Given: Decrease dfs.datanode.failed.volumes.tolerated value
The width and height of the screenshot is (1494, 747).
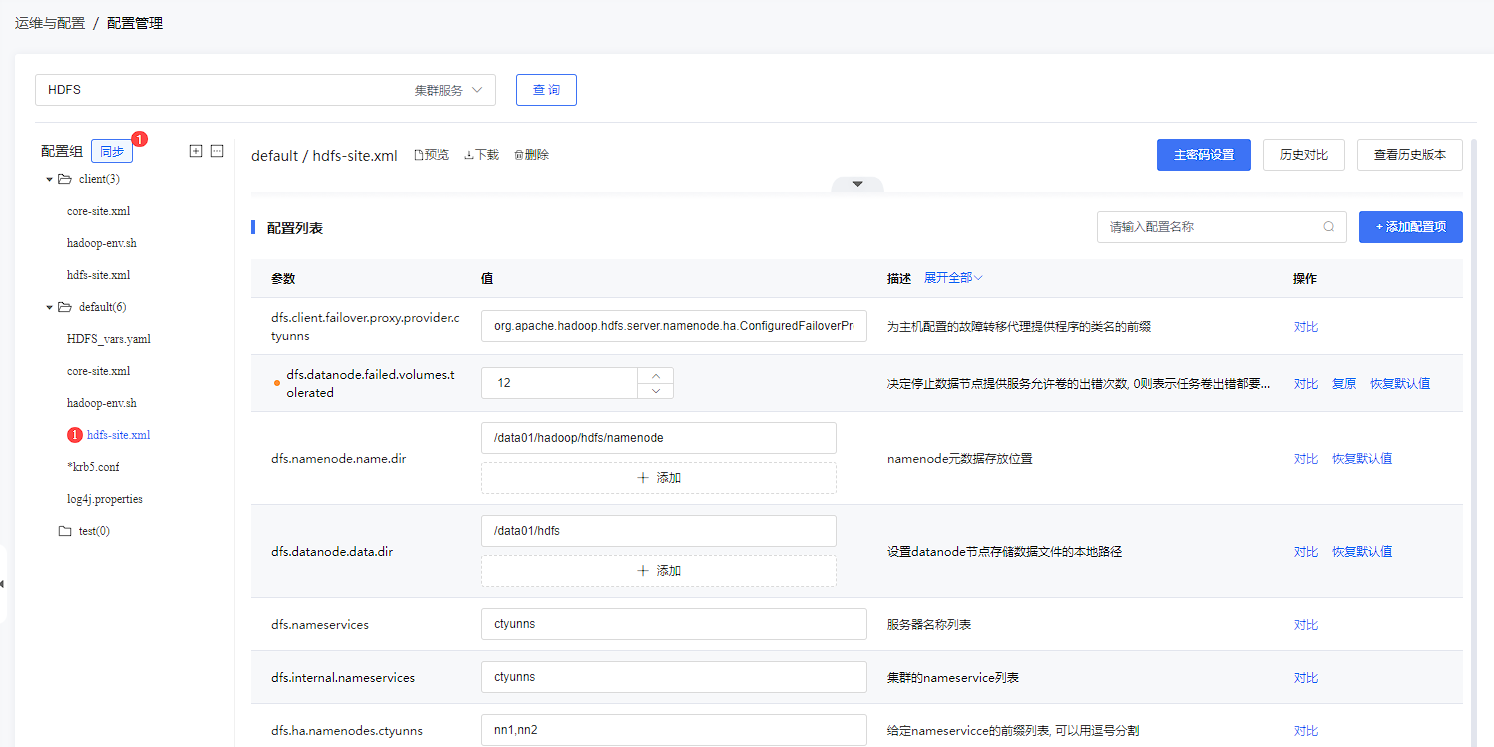Looking at the screenshot, I should point(656,390).
